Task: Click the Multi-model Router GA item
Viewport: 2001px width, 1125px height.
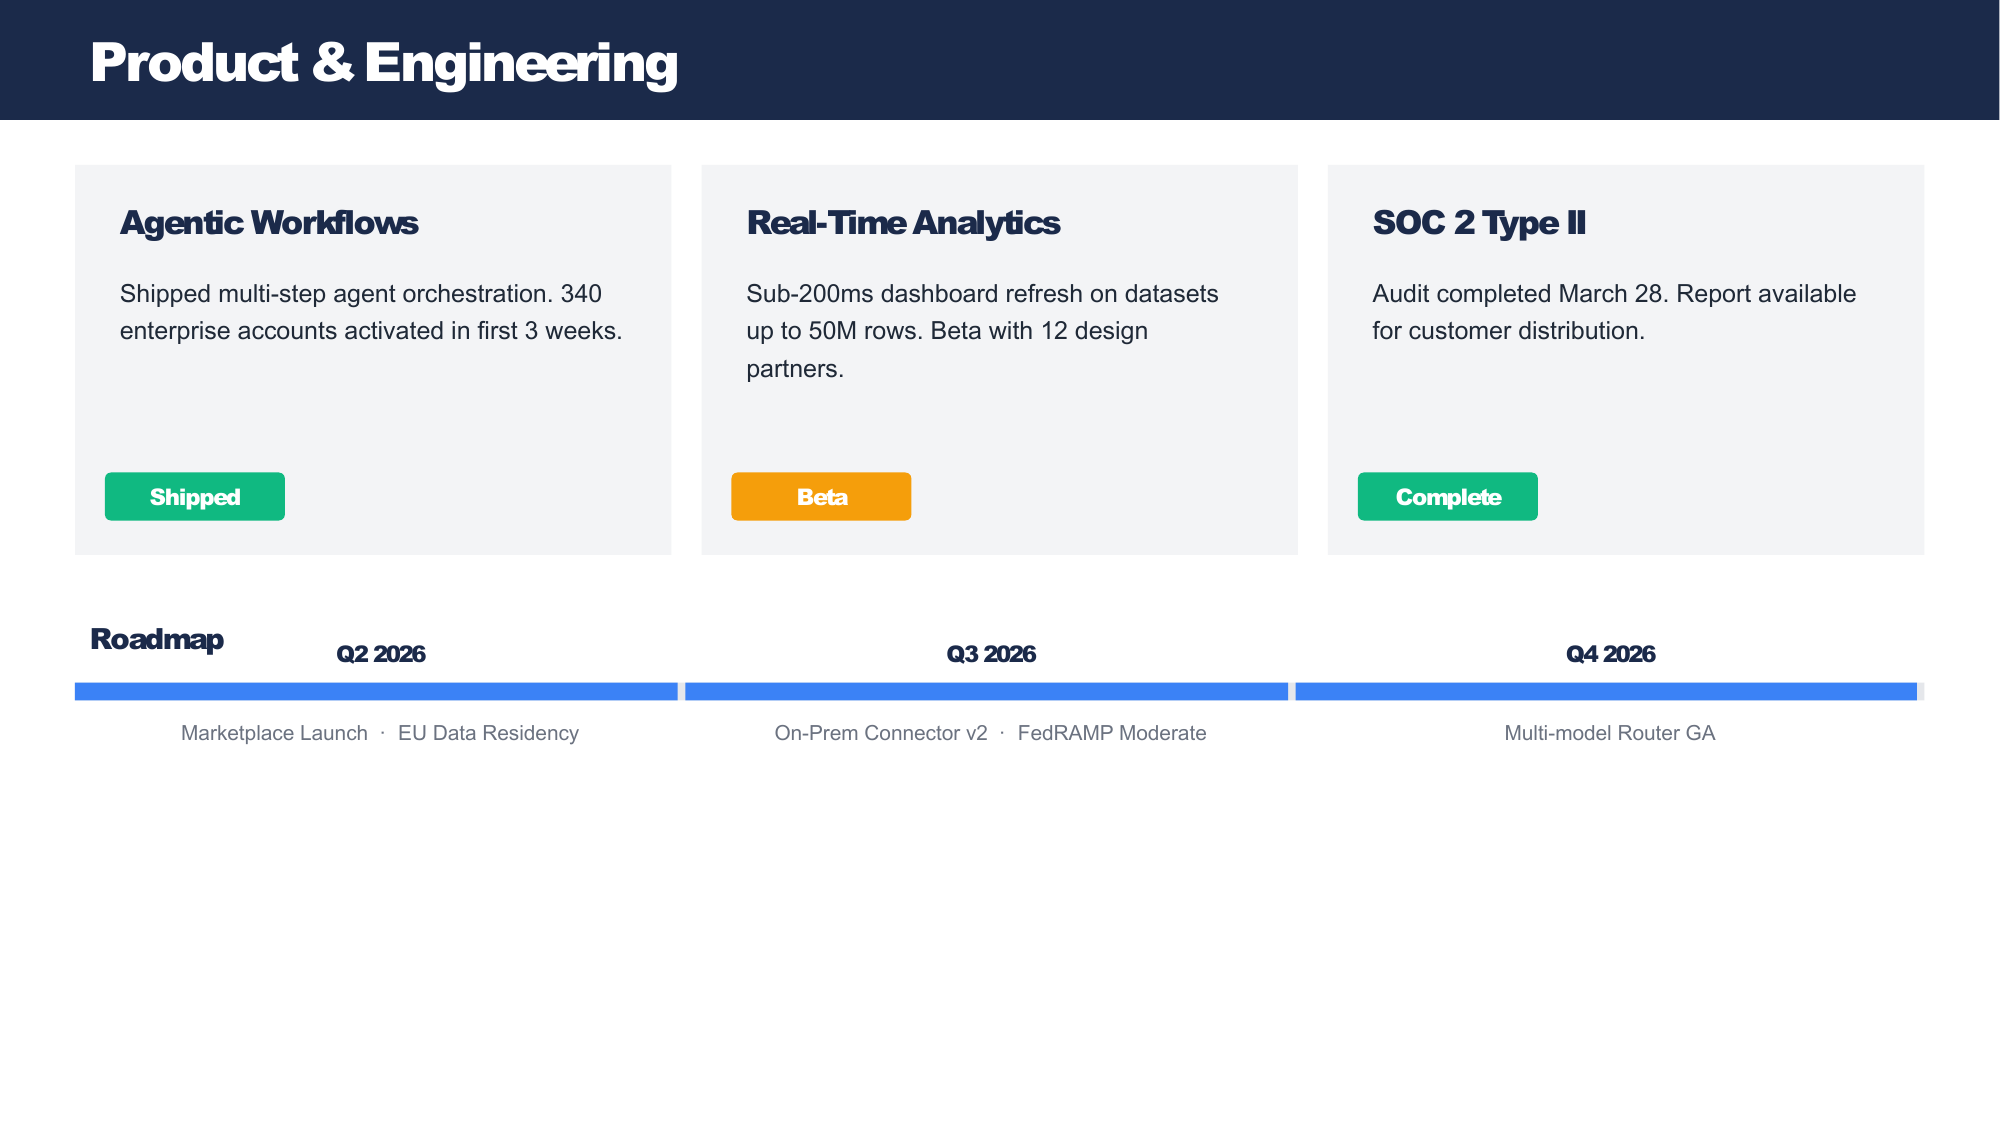Action: click(1610, 733)
